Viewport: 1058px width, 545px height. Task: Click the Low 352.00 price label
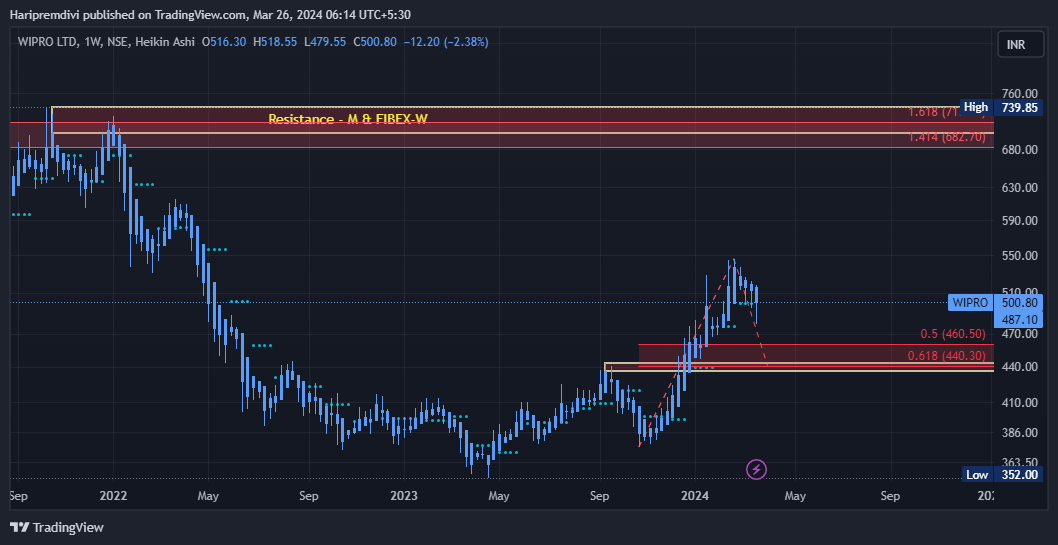click(1001, 474)
